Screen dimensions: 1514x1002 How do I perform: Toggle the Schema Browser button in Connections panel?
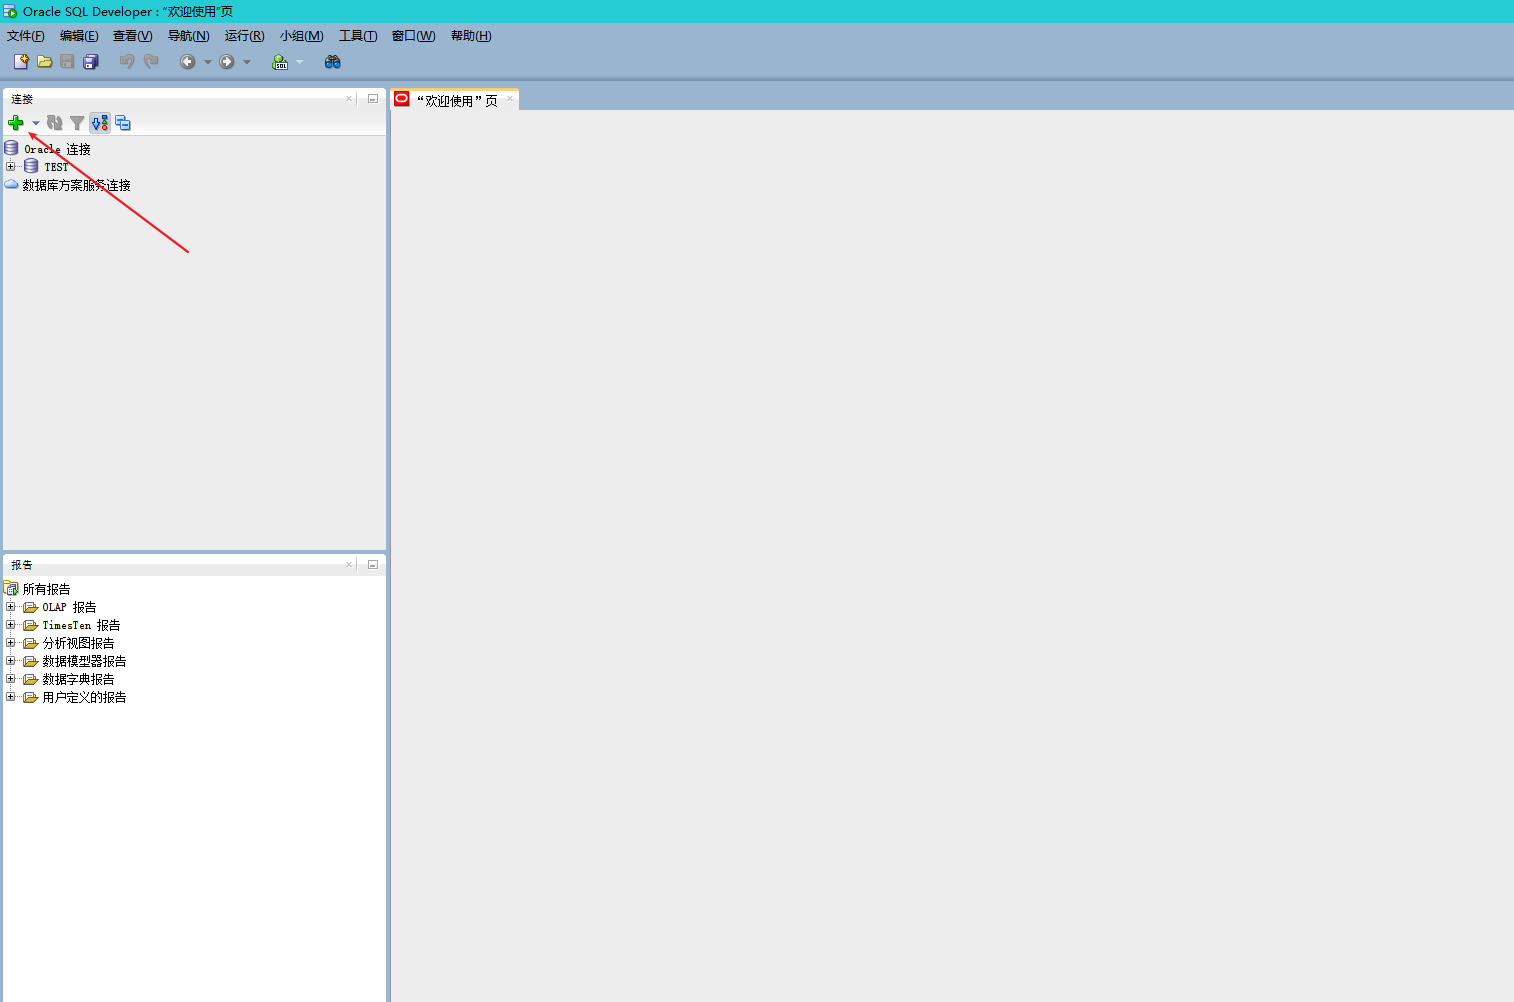(100, 123)
